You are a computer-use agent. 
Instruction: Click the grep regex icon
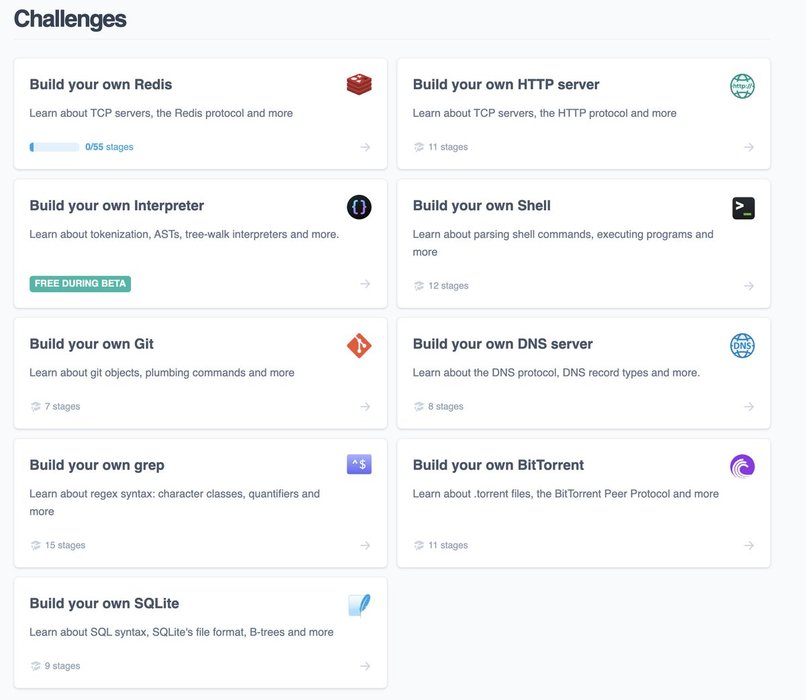click(359, 464)
